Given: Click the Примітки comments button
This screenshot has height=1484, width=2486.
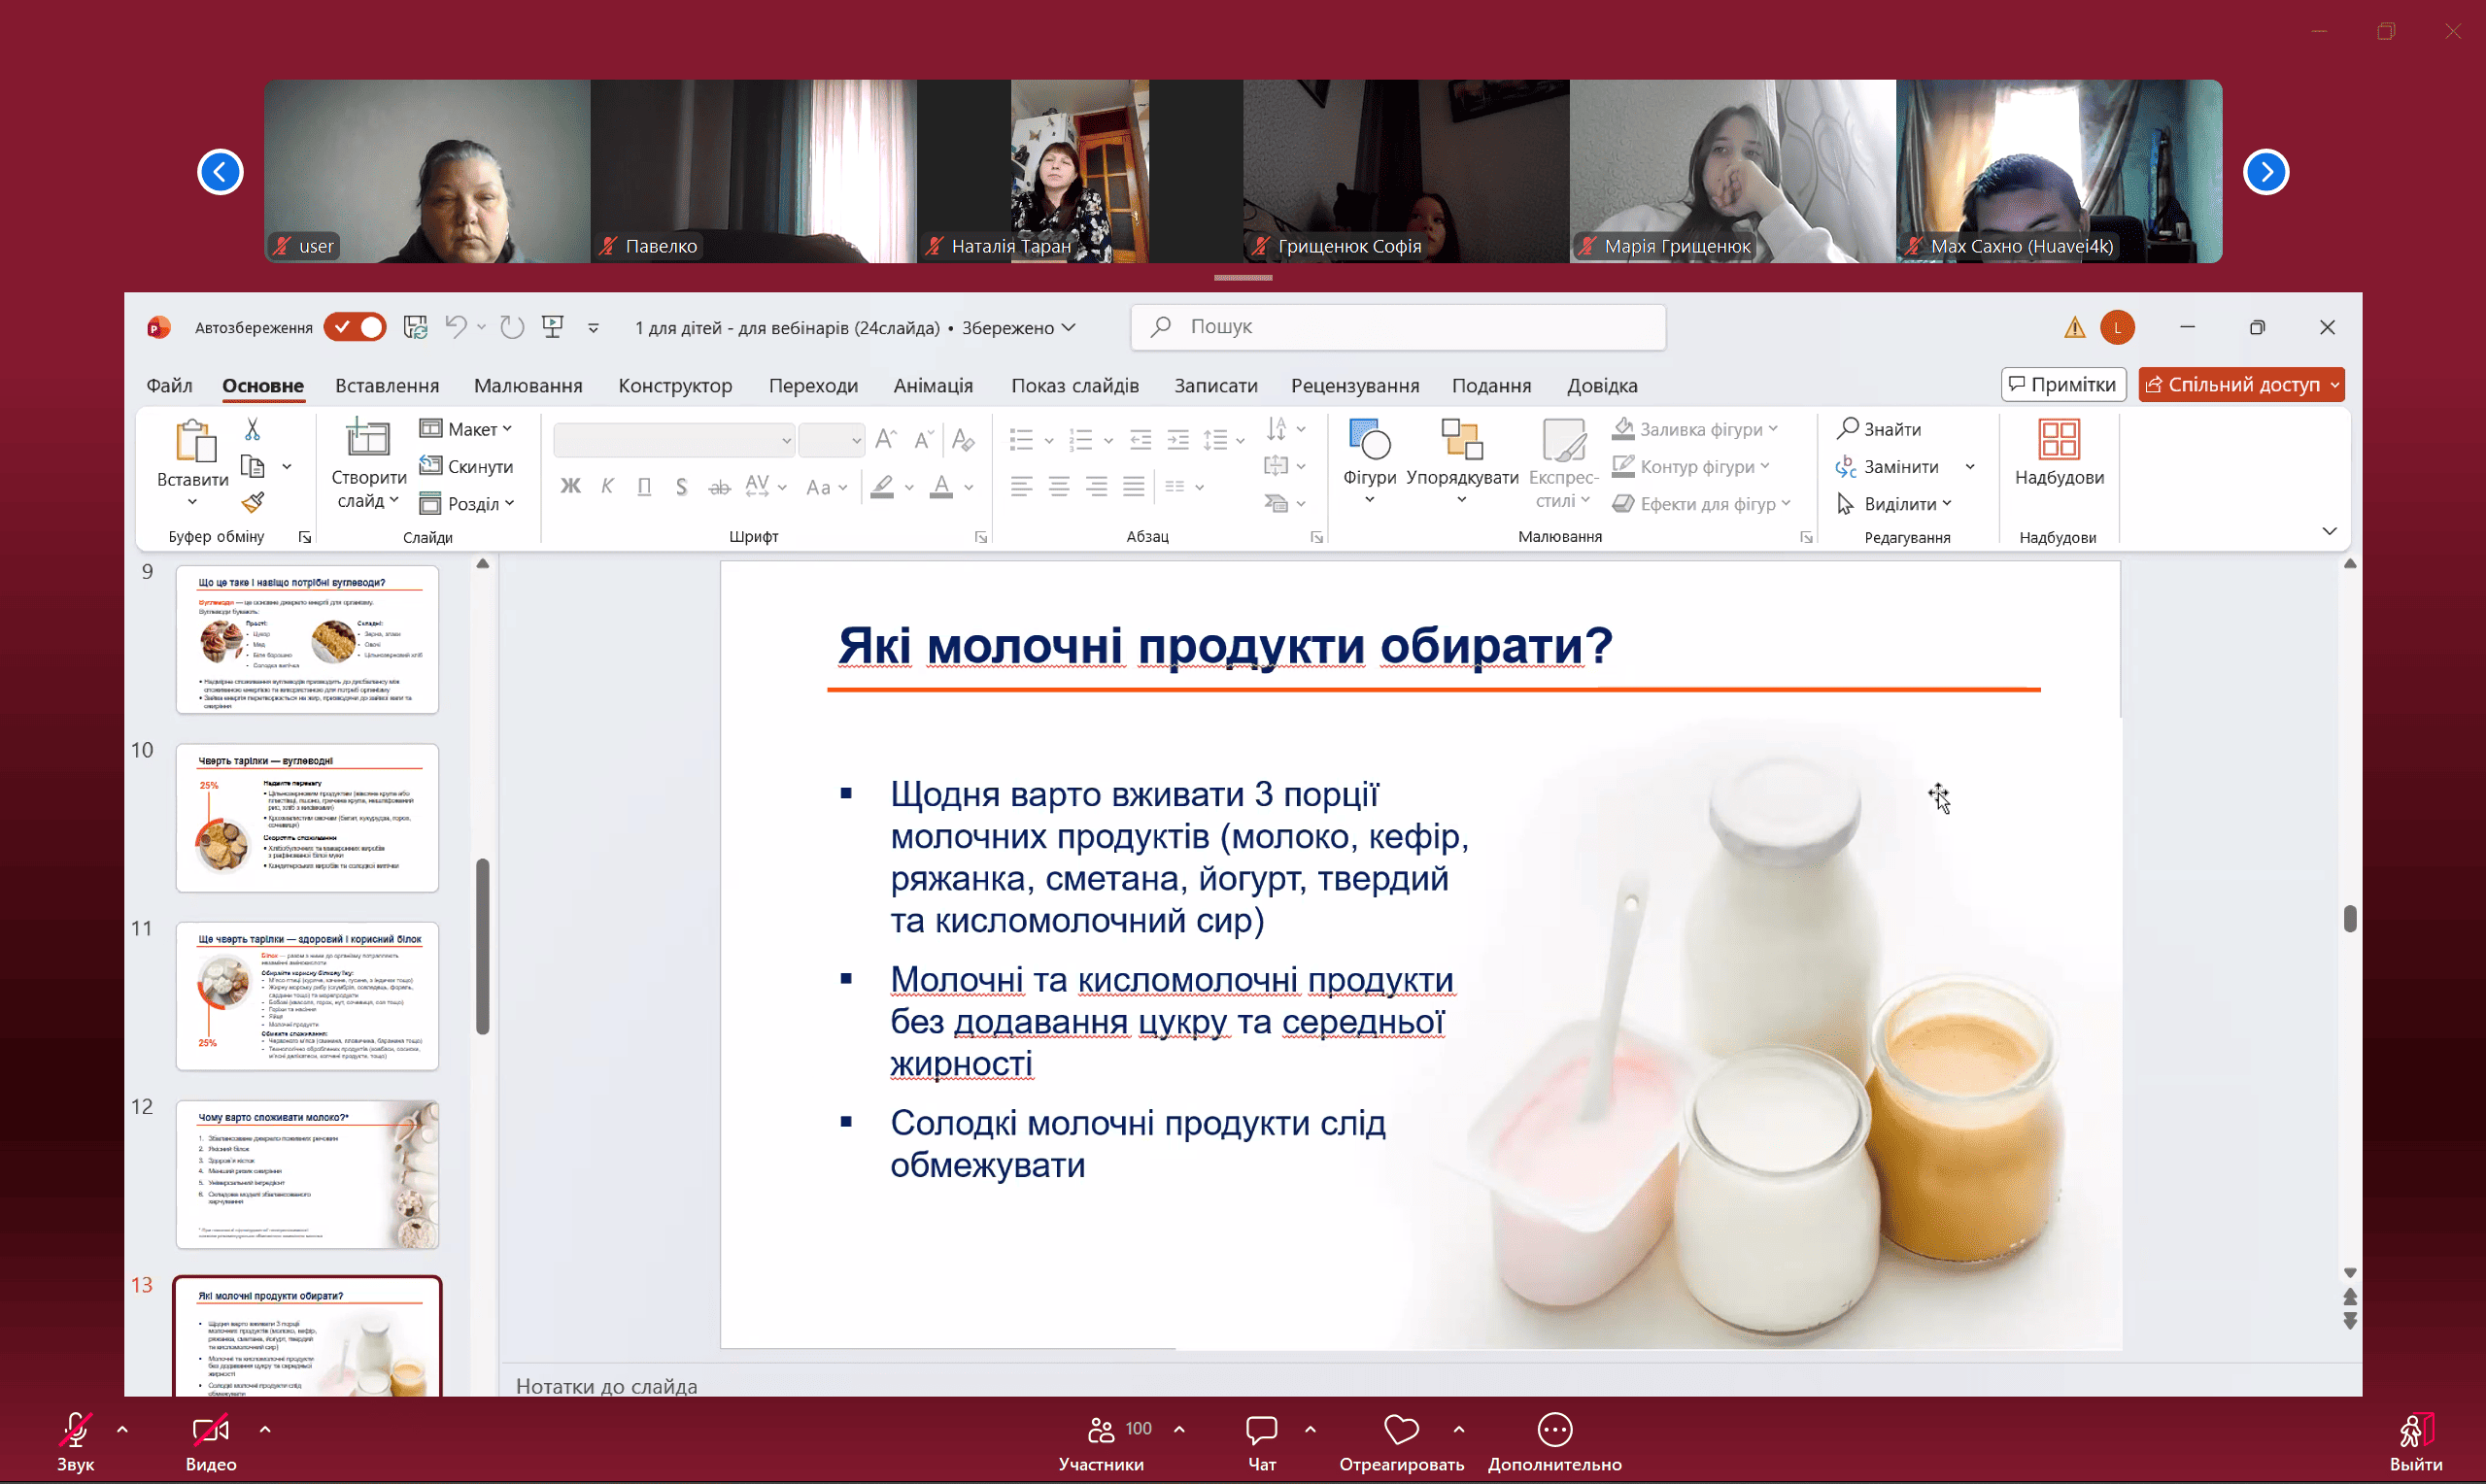Looking at the screenshot, I should [2063, 385].
